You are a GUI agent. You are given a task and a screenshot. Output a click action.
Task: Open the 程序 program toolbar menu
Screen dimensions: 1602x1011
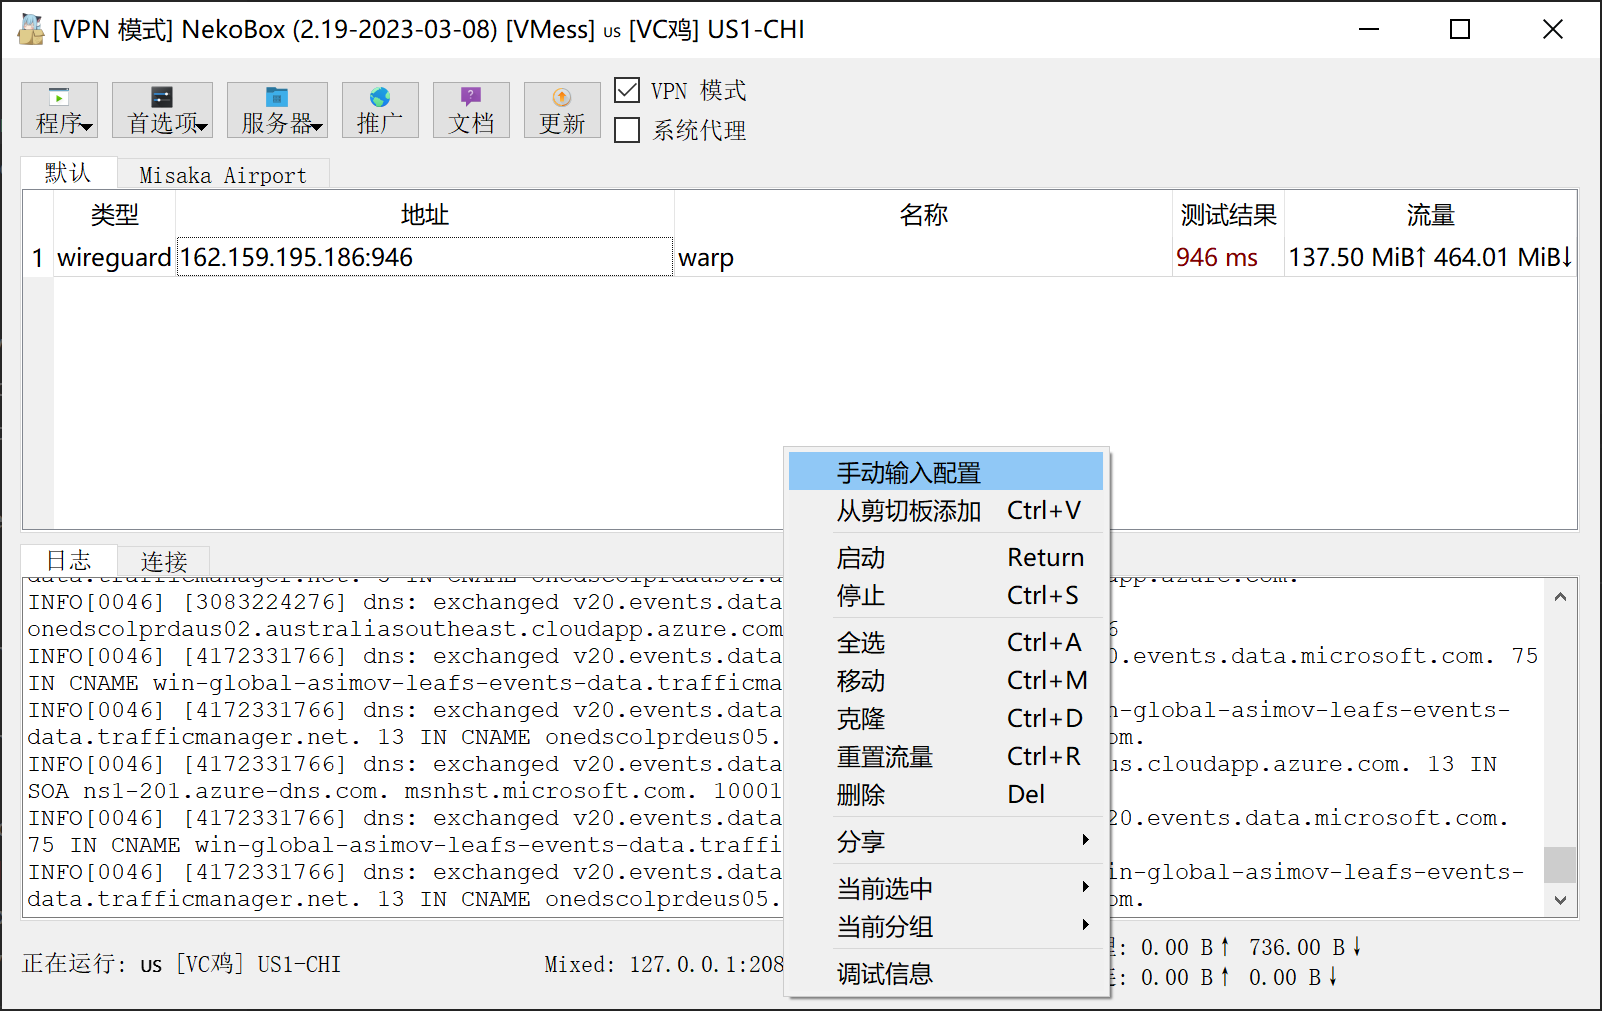pyautogui.click(x=60, y=110)
